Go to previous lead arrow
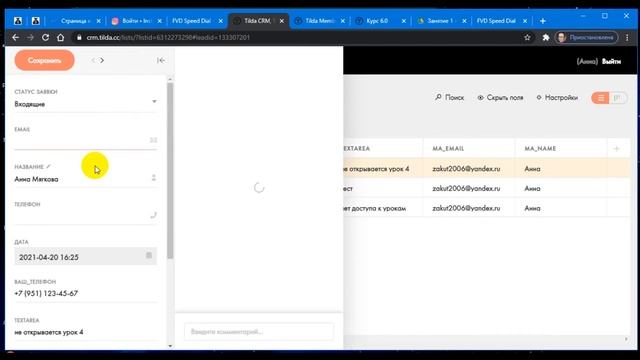This screenshot has height=360, width=640. click(93, 60)
